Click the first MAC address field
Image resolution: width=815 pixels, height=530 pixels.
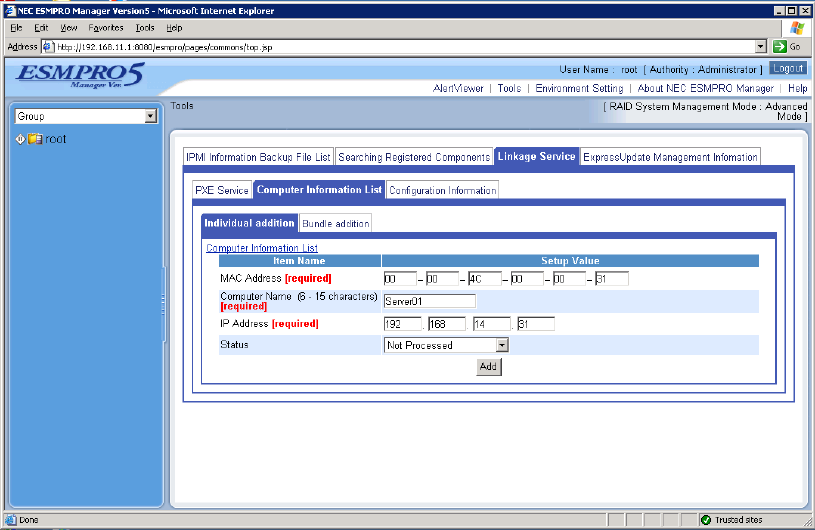click(x=400, y=279)
